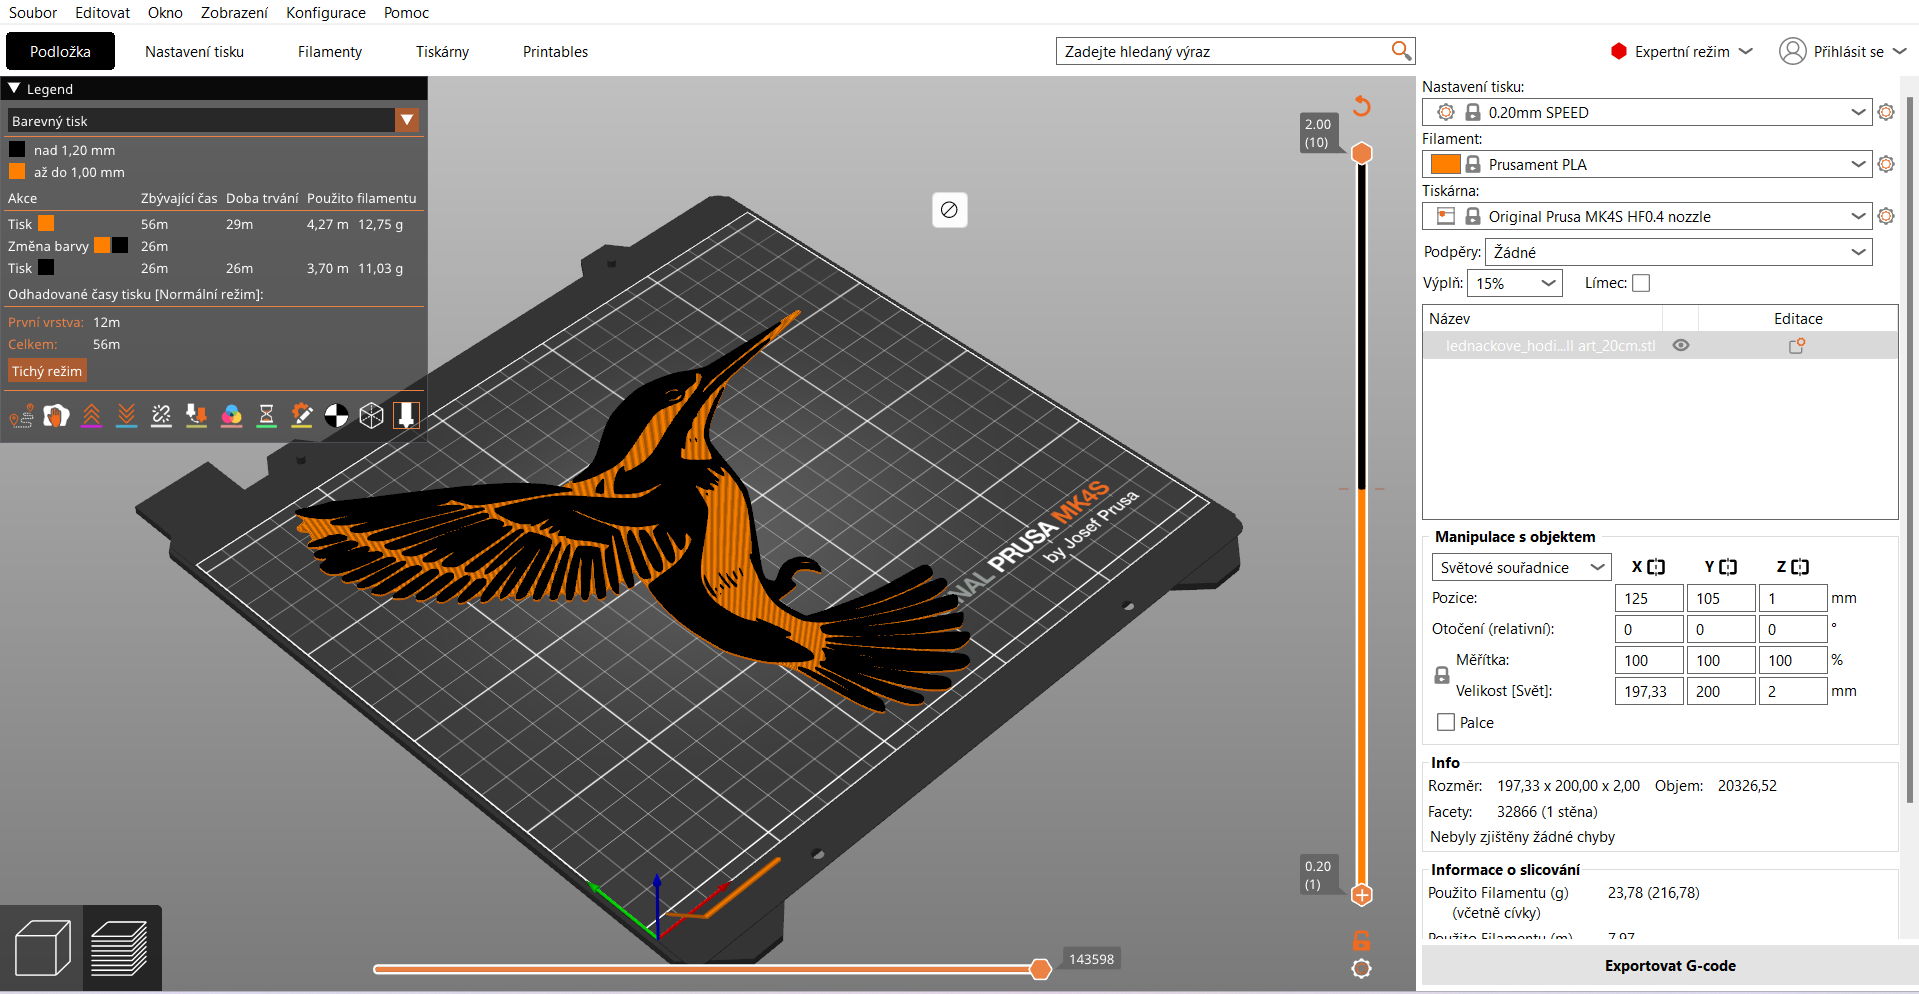Click the Tichý režim button

47,371
